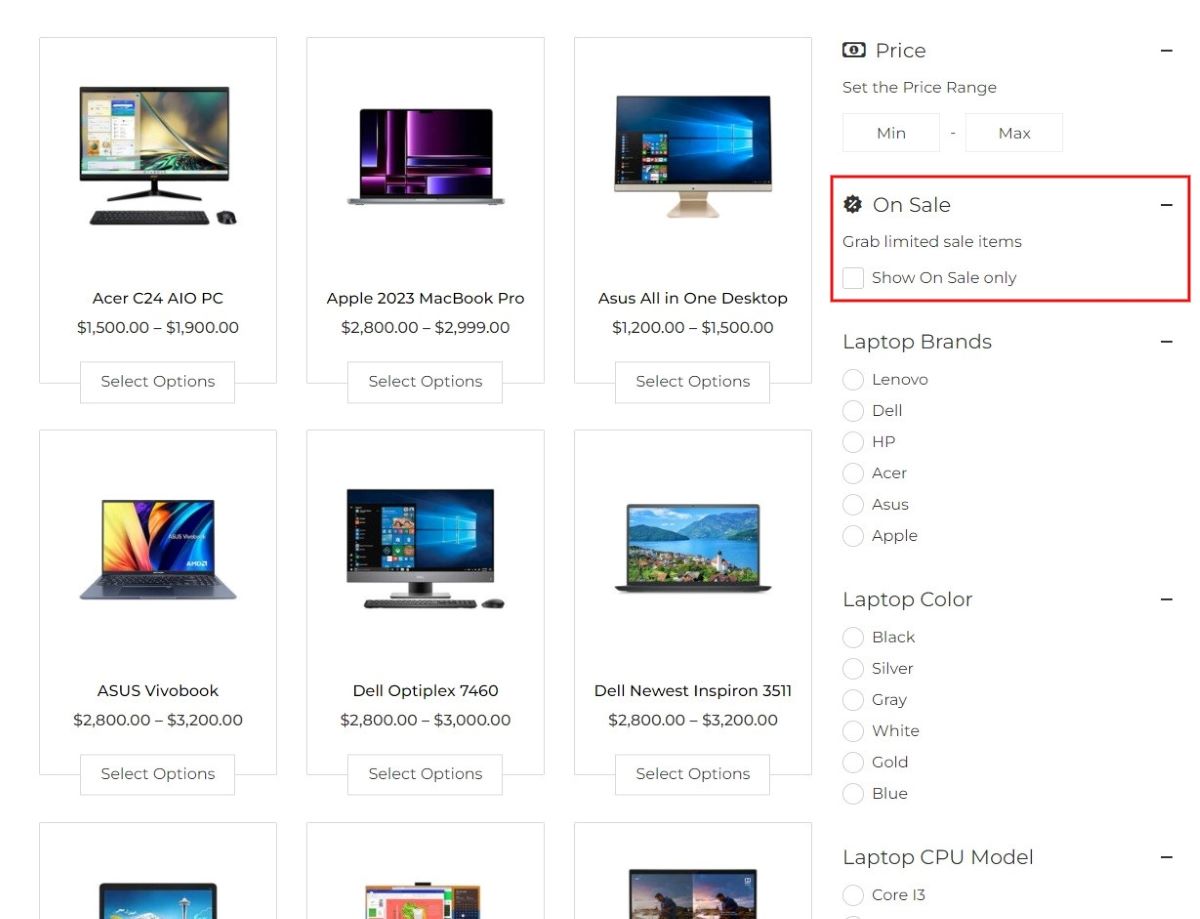Open the Asus All in One Desktop link

coord(693,298)
